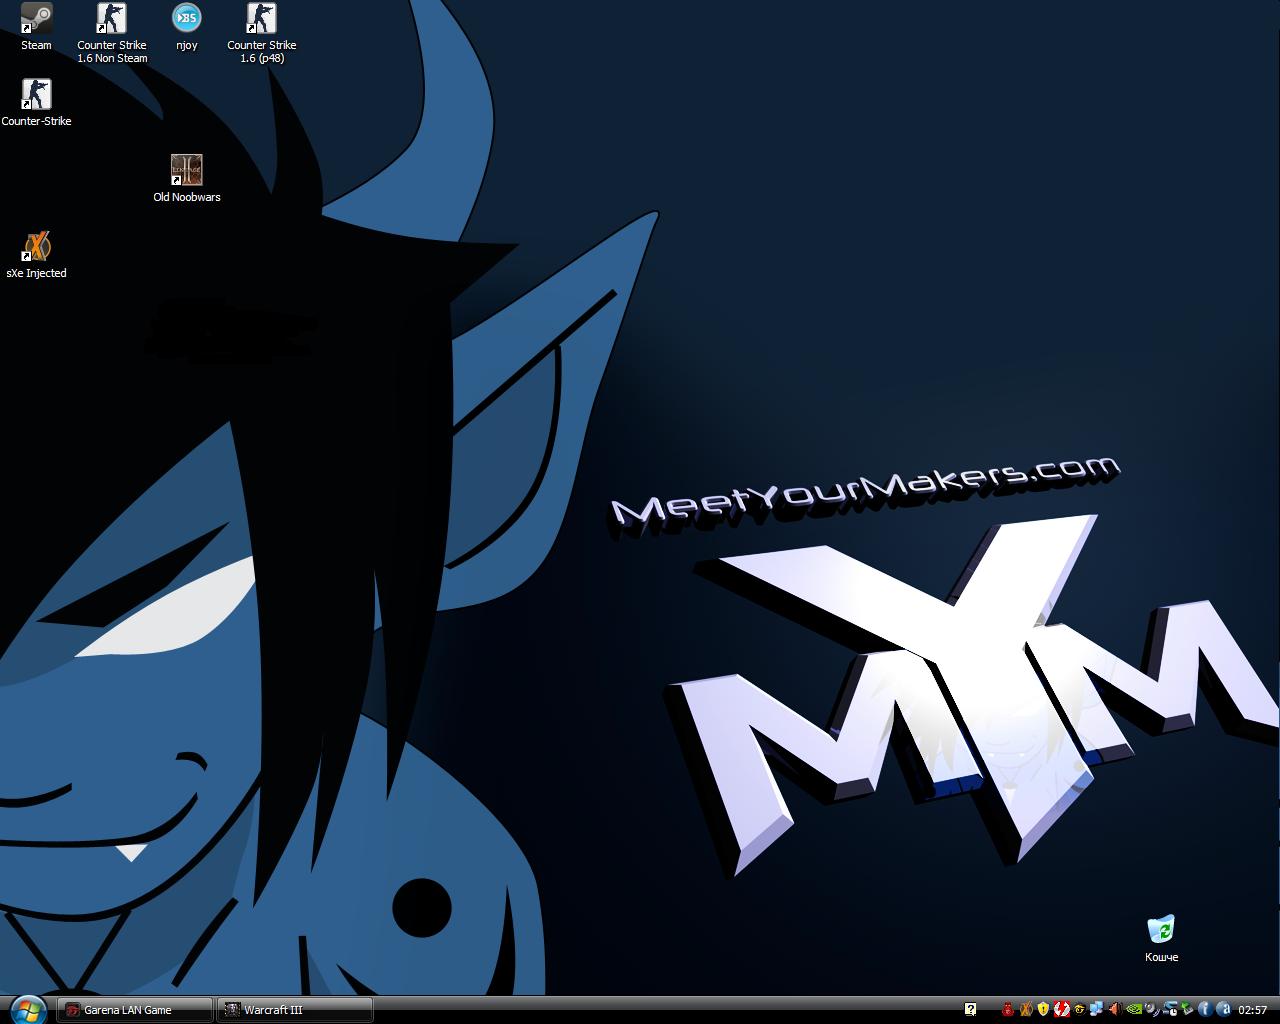Click the blue 'f' tray icon

(1205, 1009)
